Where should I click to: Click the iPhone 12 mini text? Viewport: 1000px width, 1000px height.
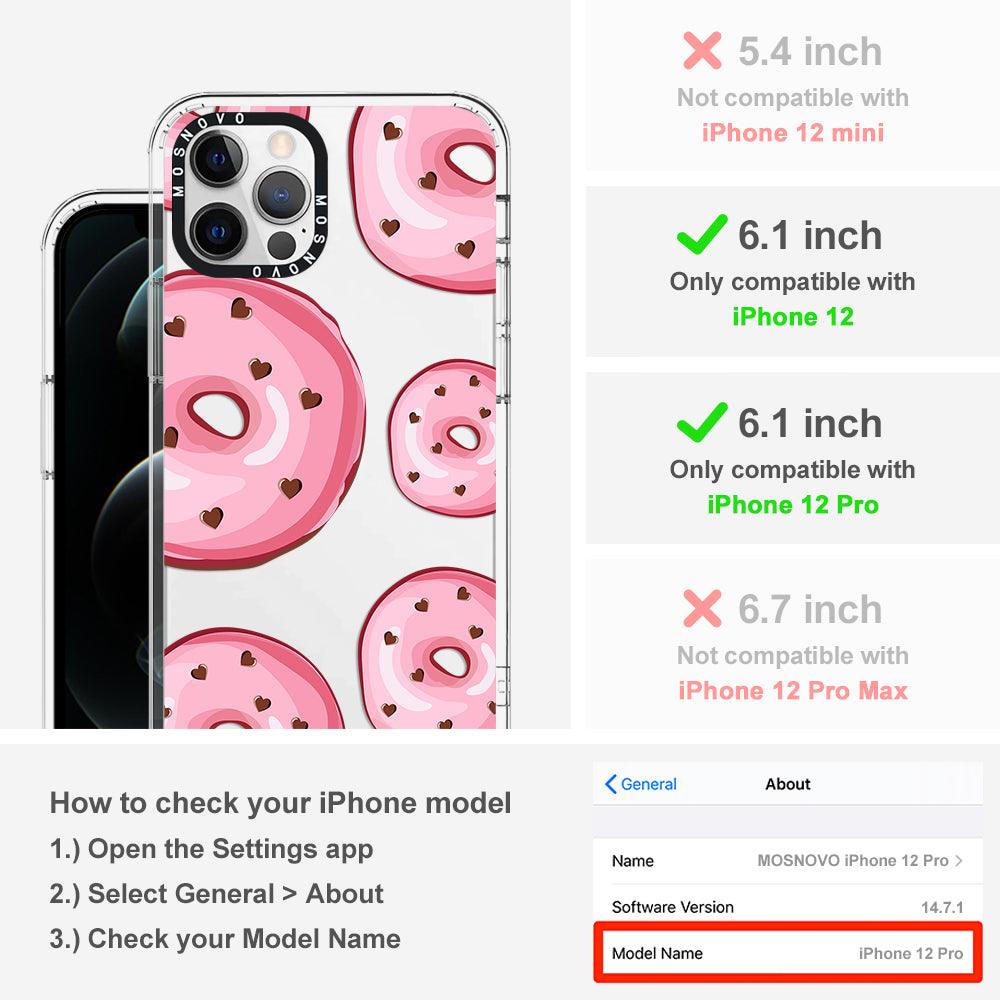pos(793,133)
